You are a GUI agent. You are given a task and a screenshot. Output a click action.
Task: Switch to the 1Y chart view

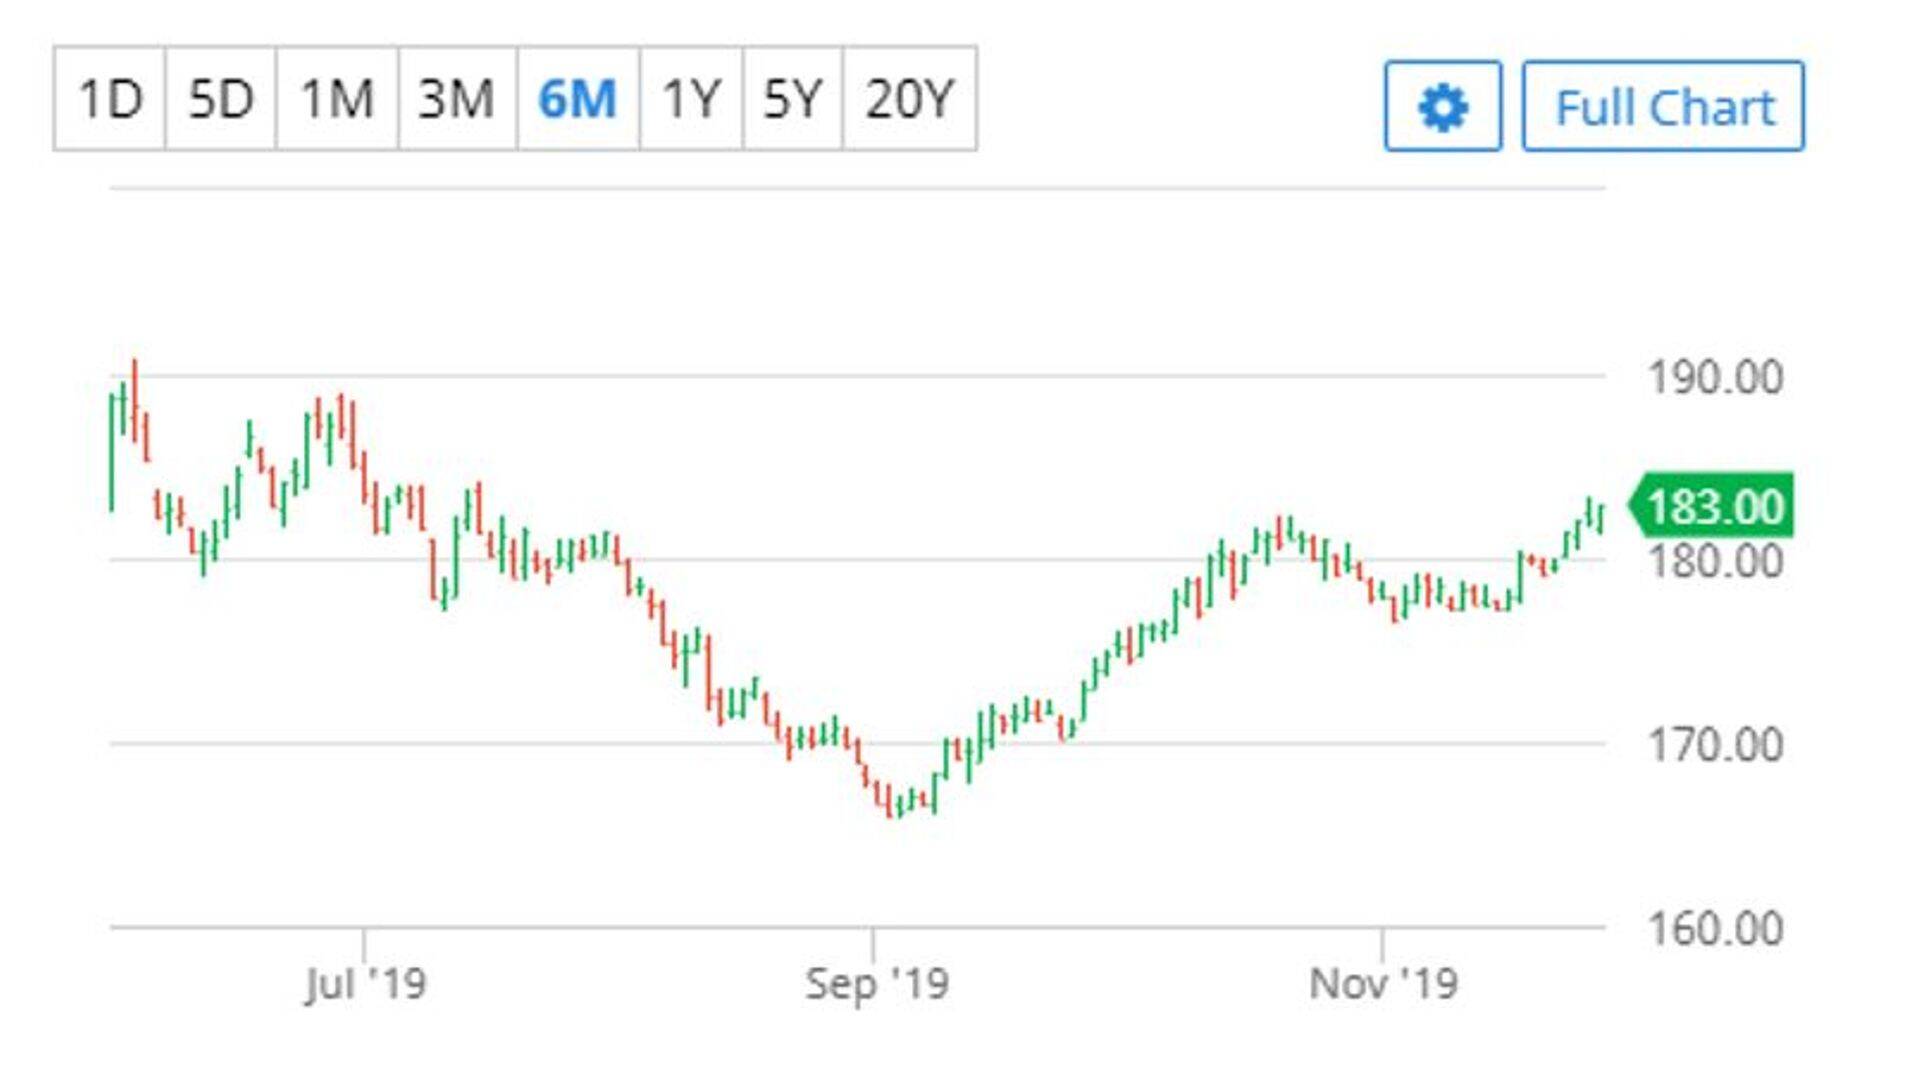(691, 99)
